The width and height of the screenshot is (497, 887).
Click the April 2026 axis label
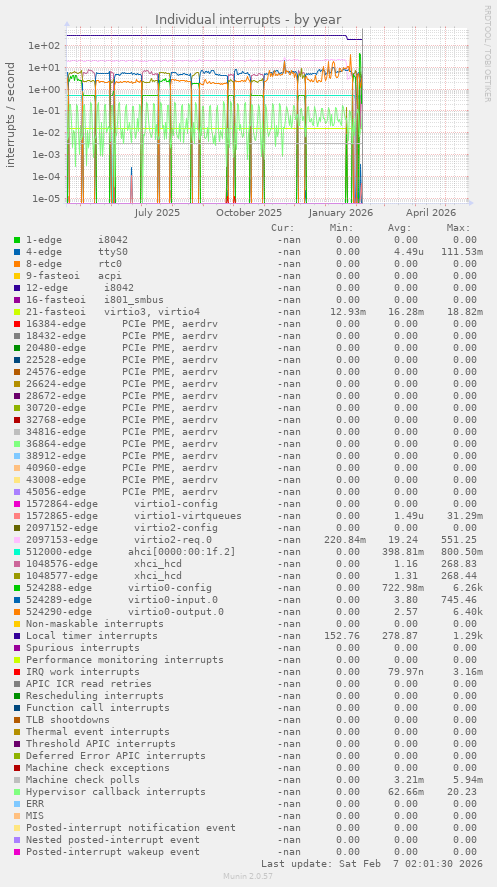tap(431, 213)
